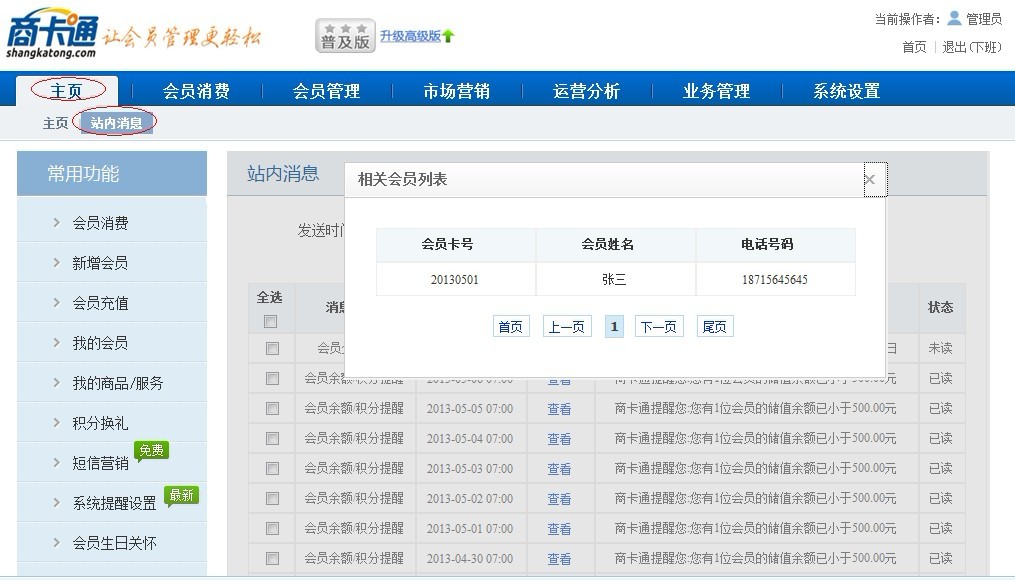Screen dimensions: 1015x580
Task: Click the green 免费 badge on 短信营销
Action: tap(151, 450)
